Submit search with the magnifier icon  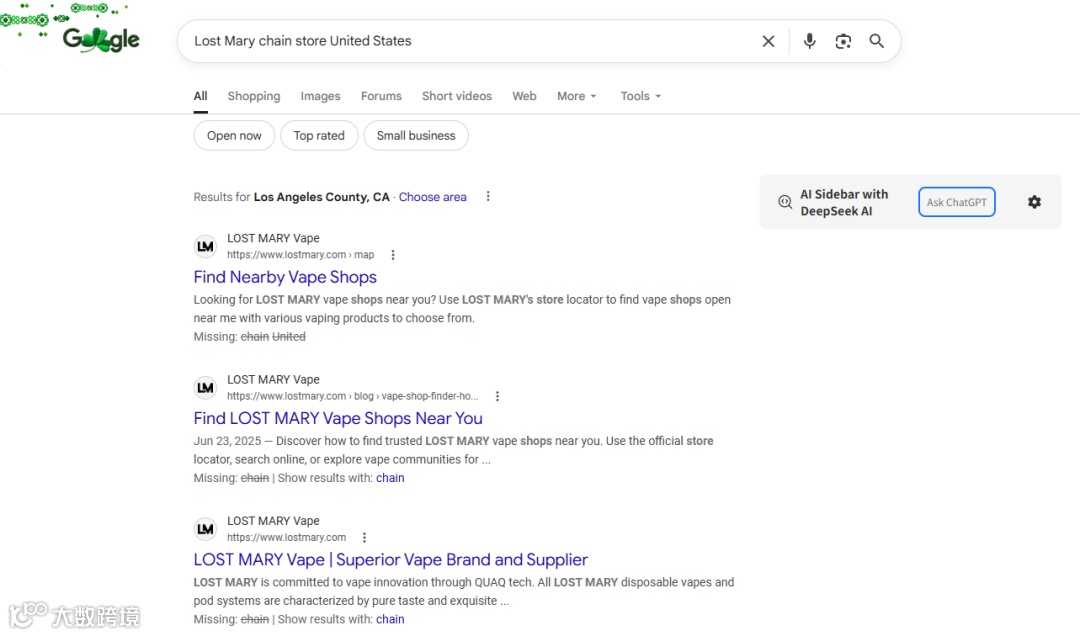876,41
